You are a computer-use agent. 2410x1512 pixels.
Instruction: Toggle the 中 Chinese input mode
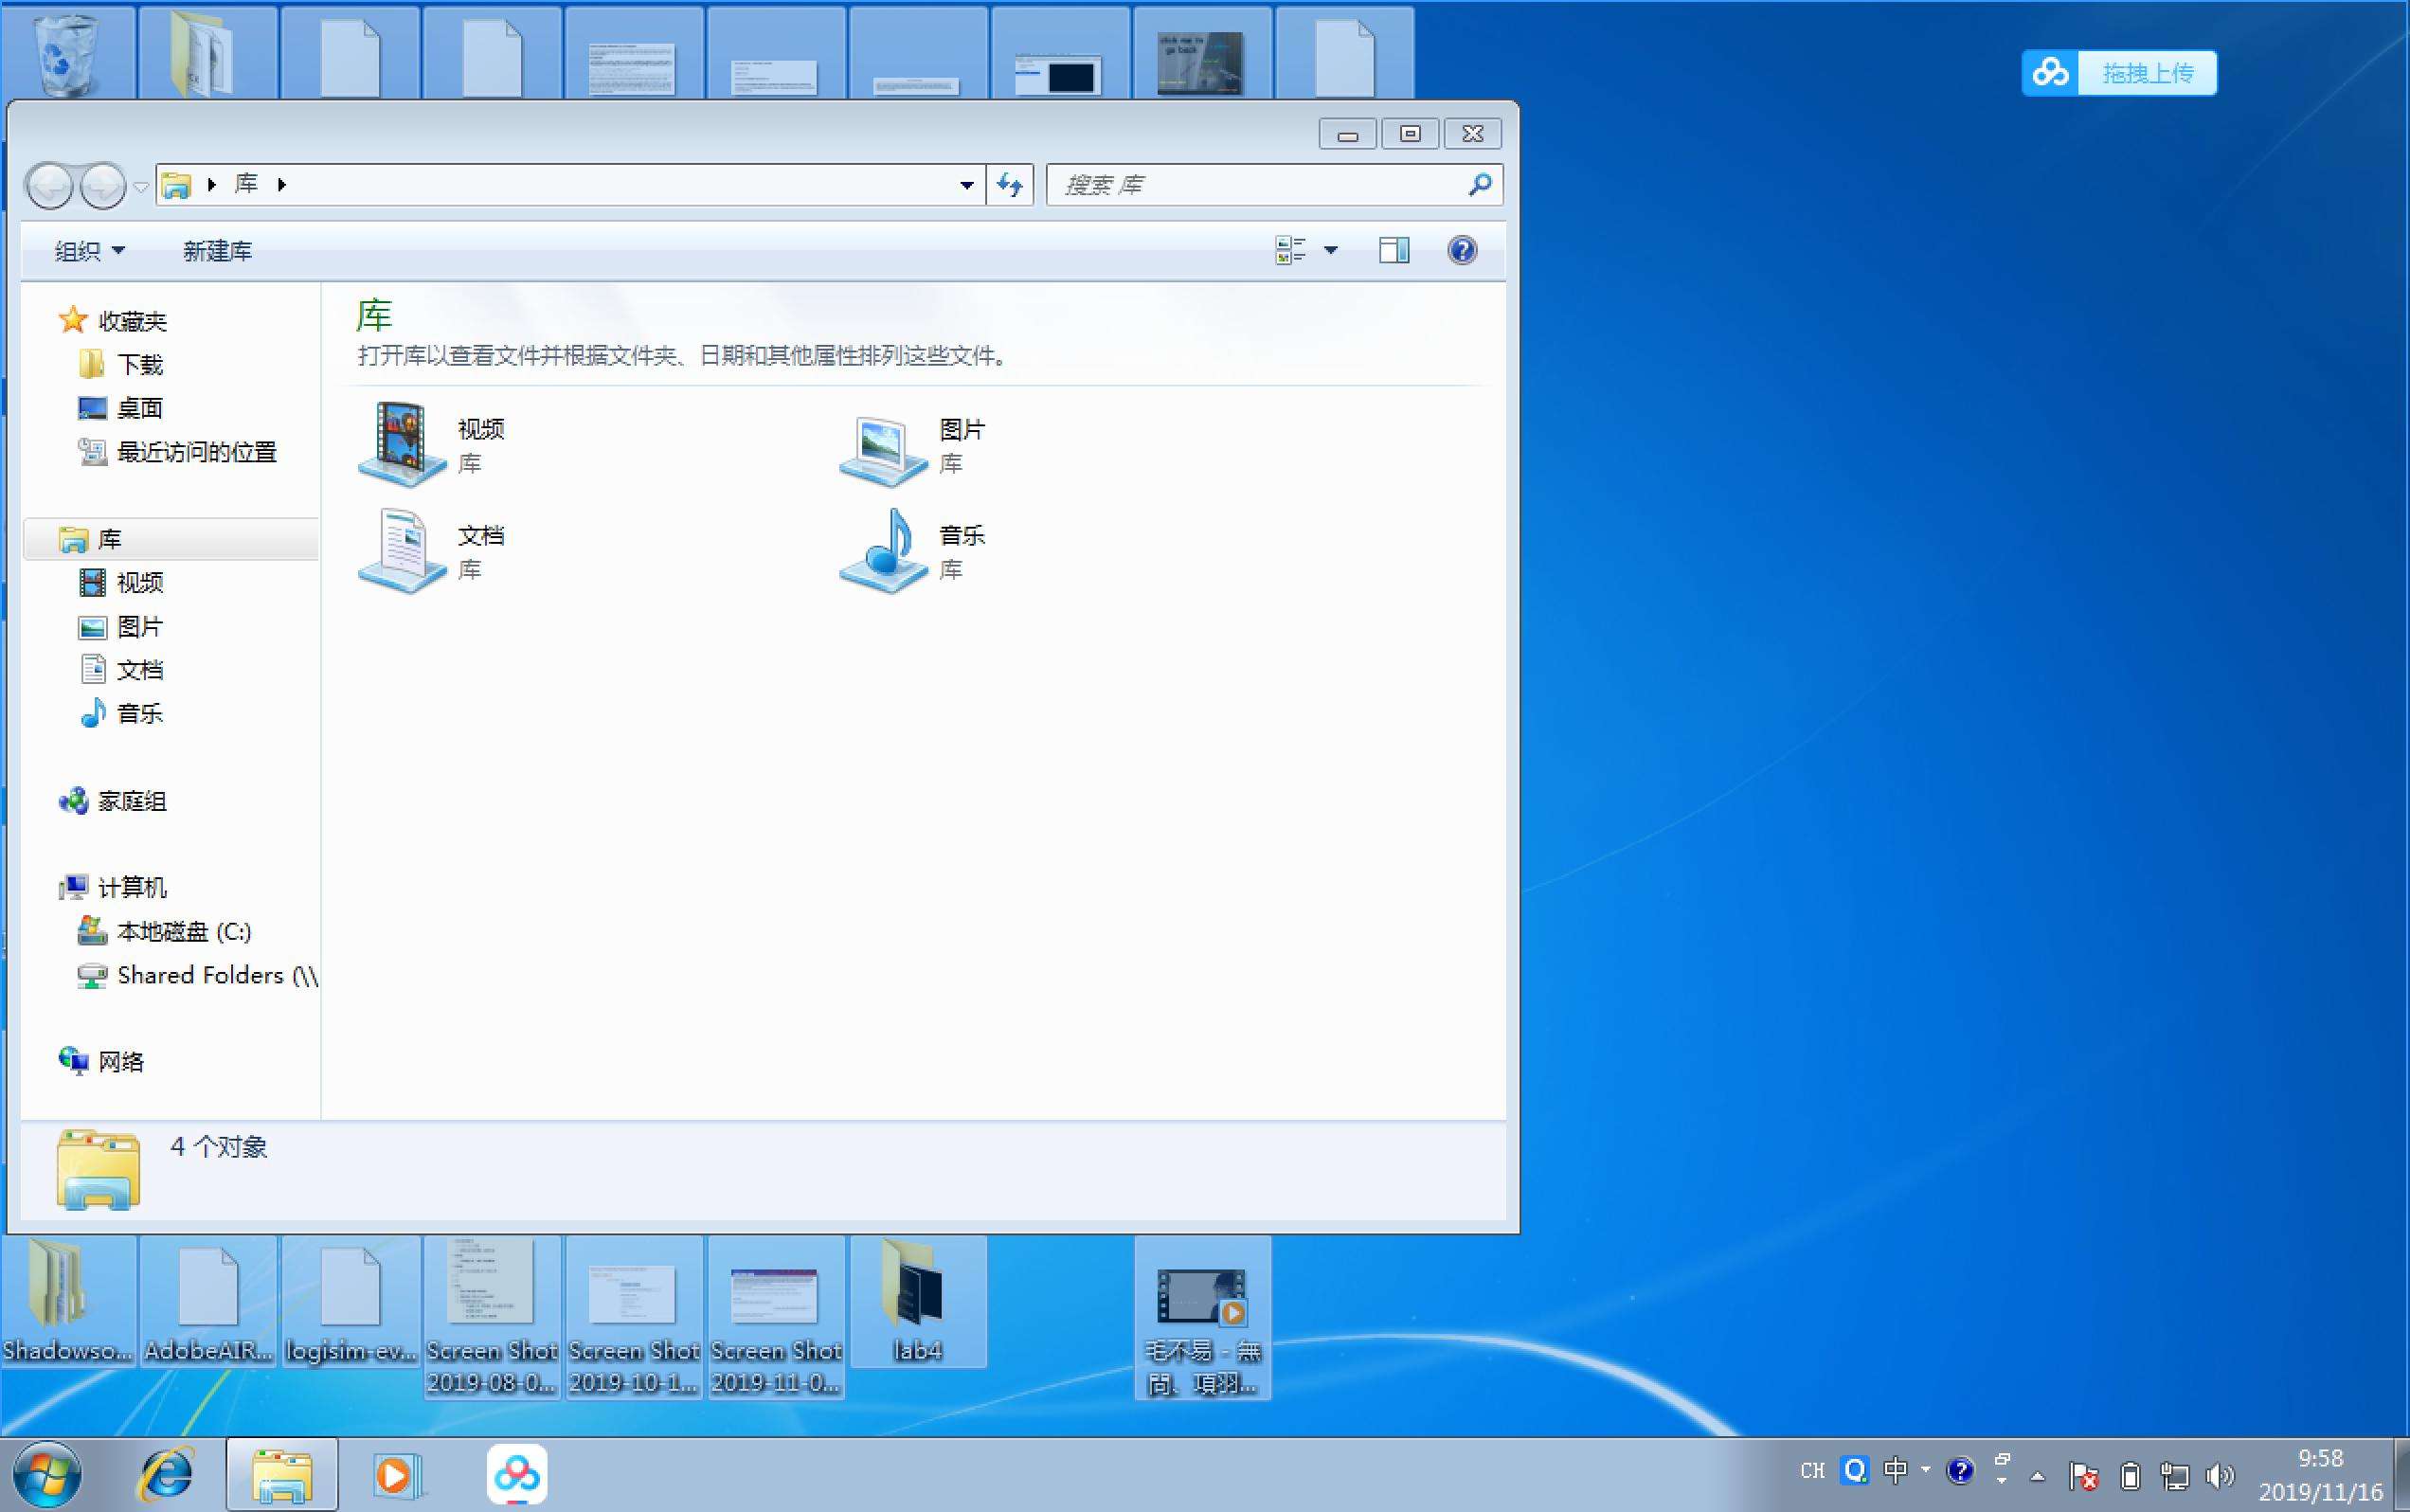click(1895, 1470)
